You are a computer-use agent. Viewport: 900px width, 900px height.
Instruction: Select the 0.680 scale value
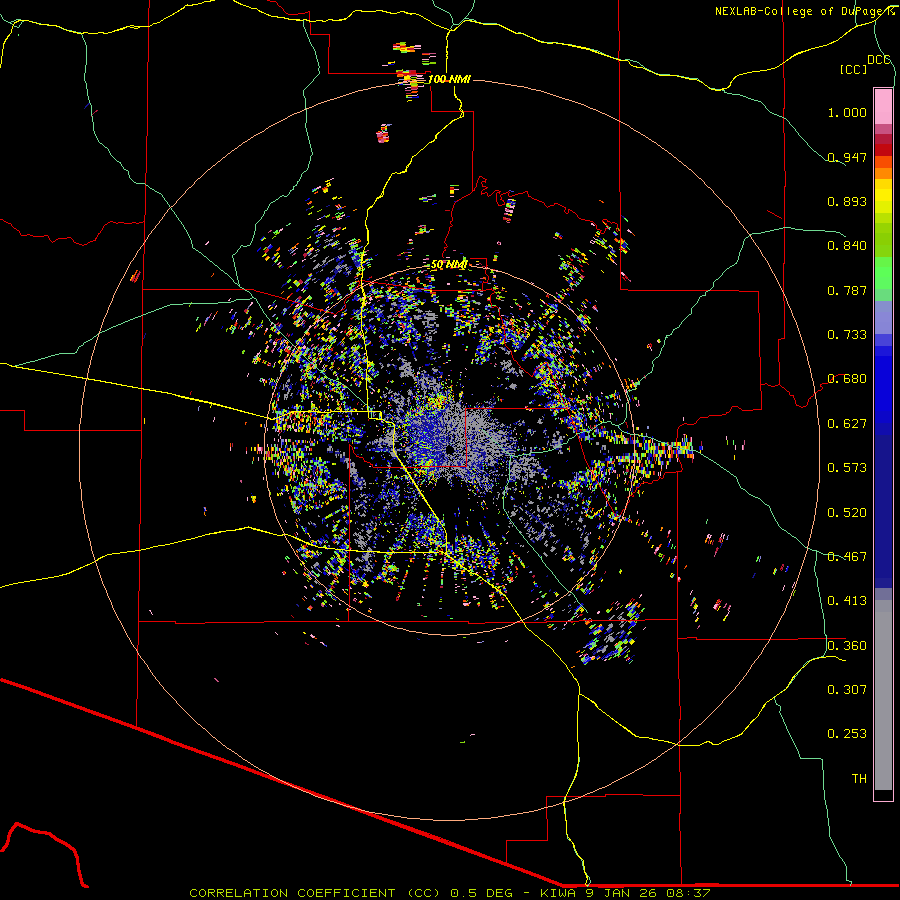click(x=847, y=379)
